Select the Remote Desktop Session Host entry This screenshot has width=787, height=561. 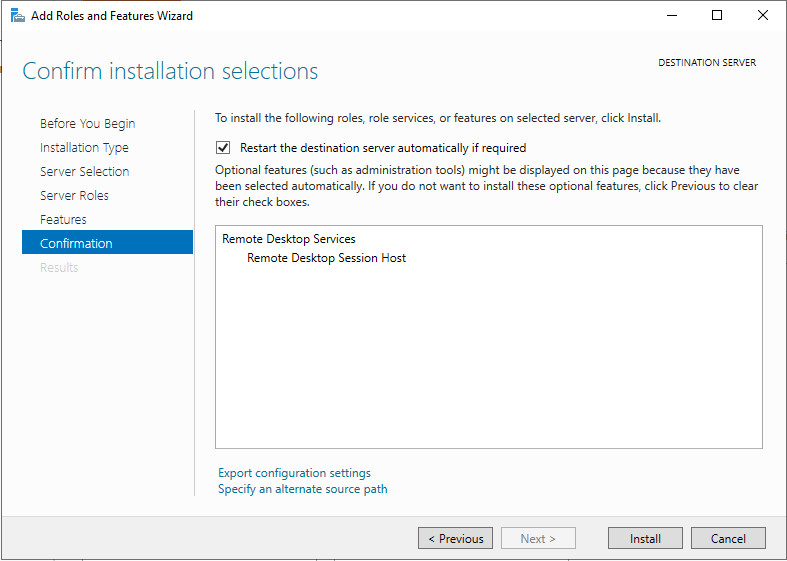point(326,258)
